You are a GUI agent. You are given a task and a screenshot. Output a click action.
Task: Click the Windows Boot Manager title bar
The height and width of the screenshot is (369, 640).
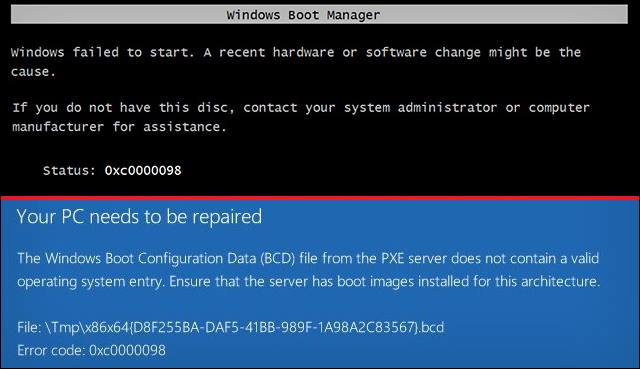[319, 15]
